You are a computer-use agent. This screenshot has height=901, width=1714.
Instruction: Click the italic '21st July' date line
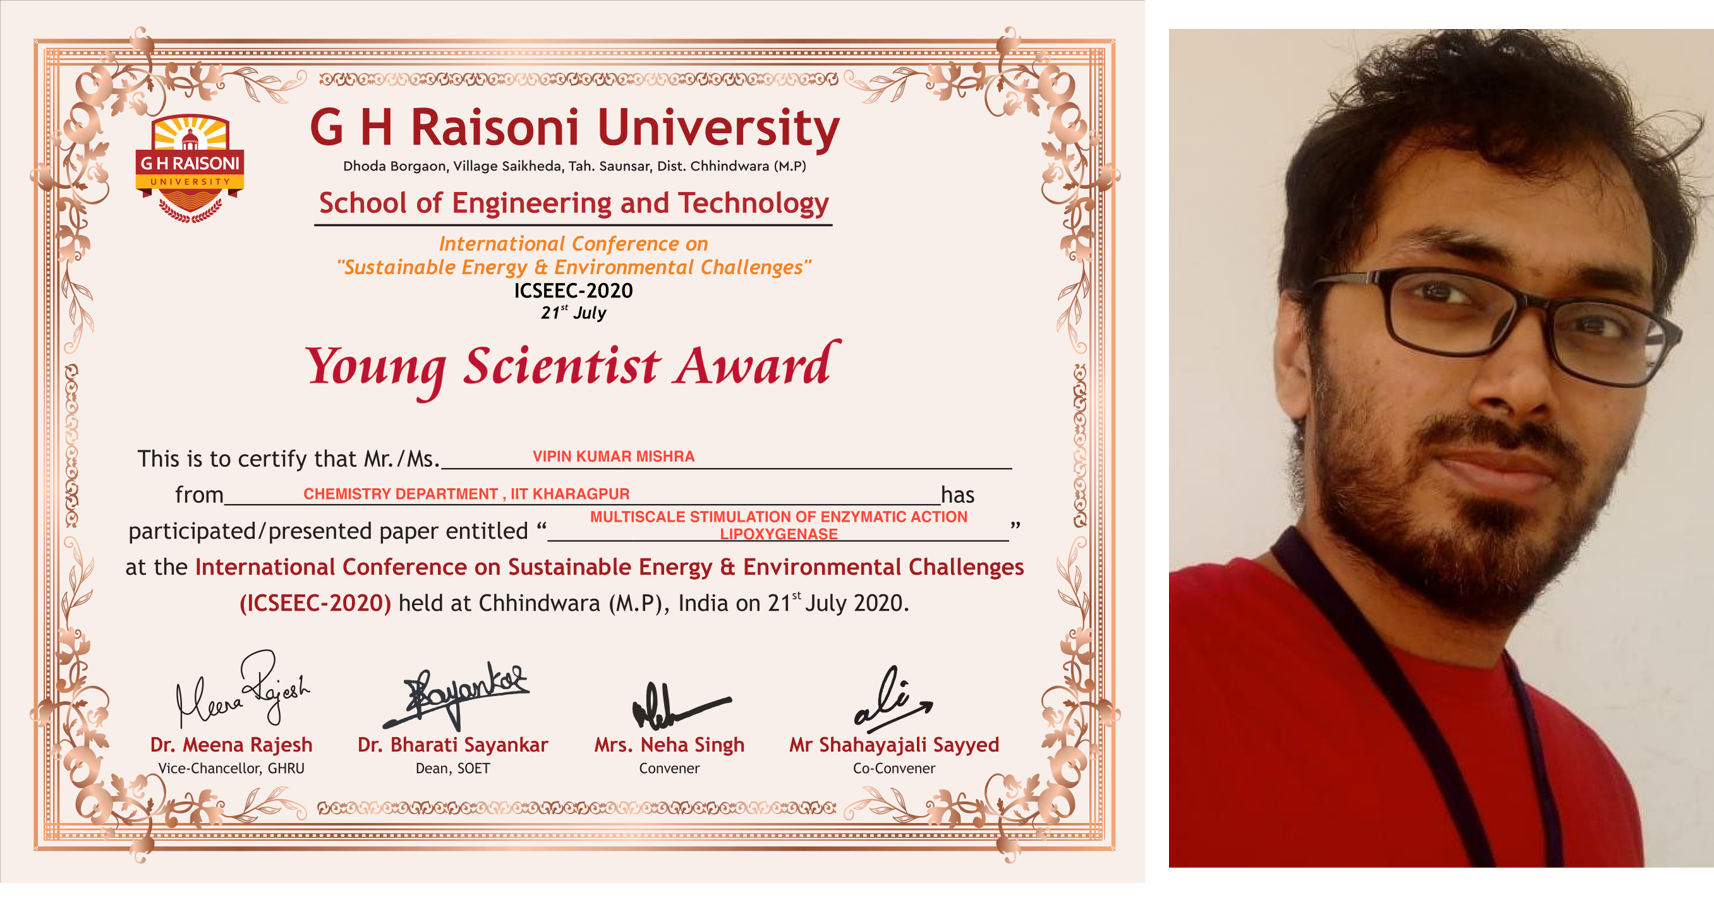pyautogui.click(x=573, y=313)
